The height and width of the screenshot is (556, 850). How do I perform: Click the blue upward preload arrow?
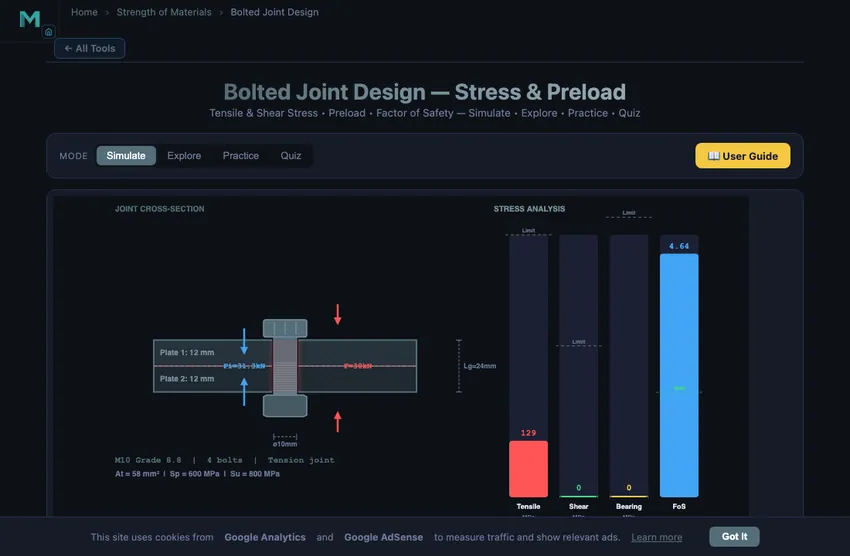[x=244, y=391]
